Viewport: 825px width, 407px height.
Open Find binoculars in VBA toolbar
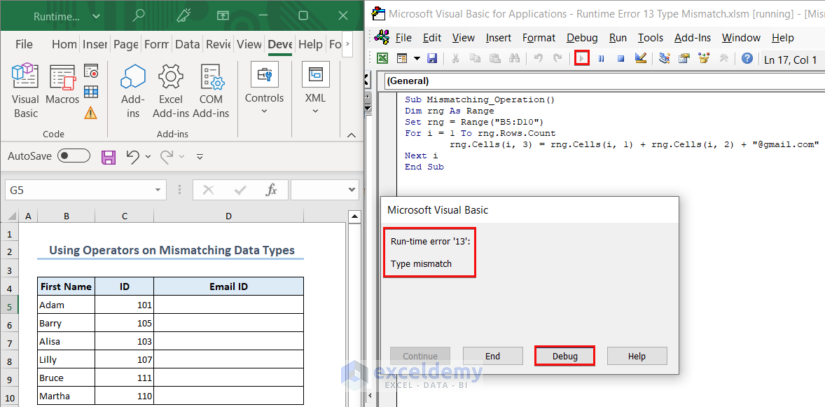pyautogui.click(x=514, y=58)
